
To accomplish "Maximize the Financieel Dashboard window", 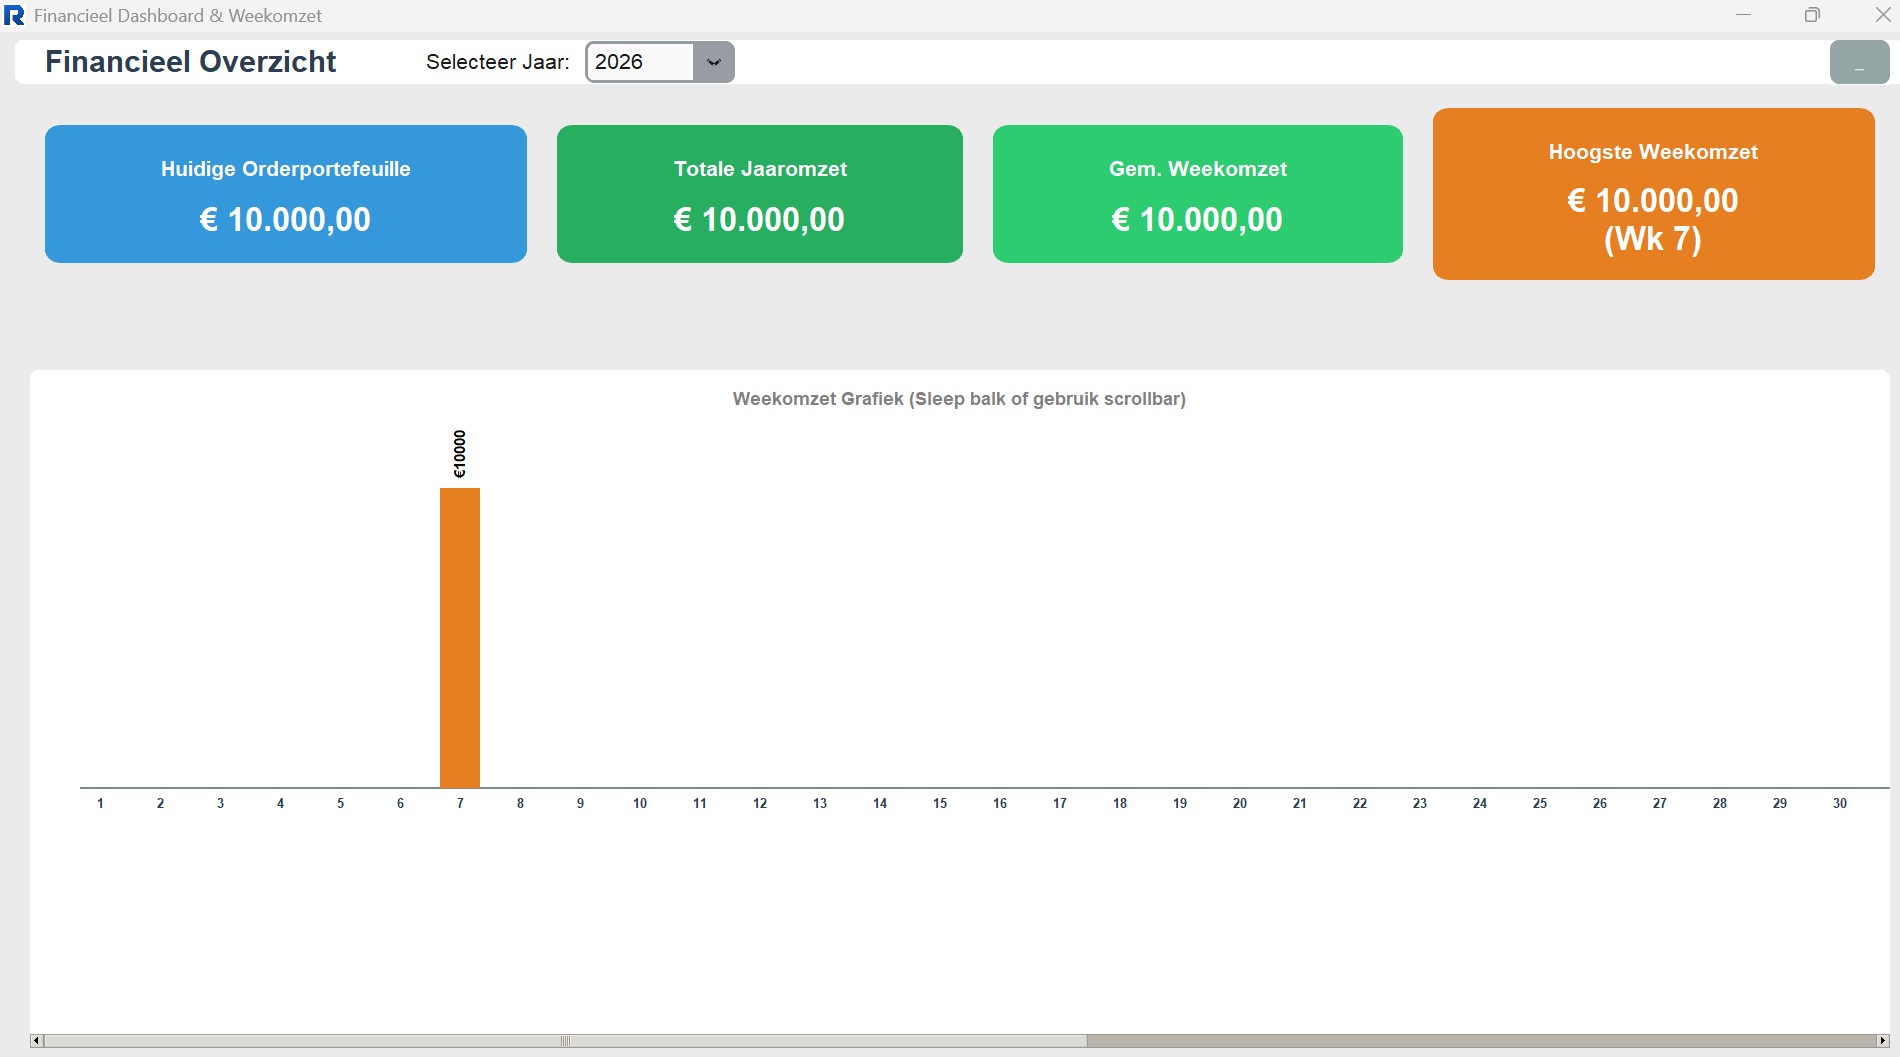I will 1812,15.
